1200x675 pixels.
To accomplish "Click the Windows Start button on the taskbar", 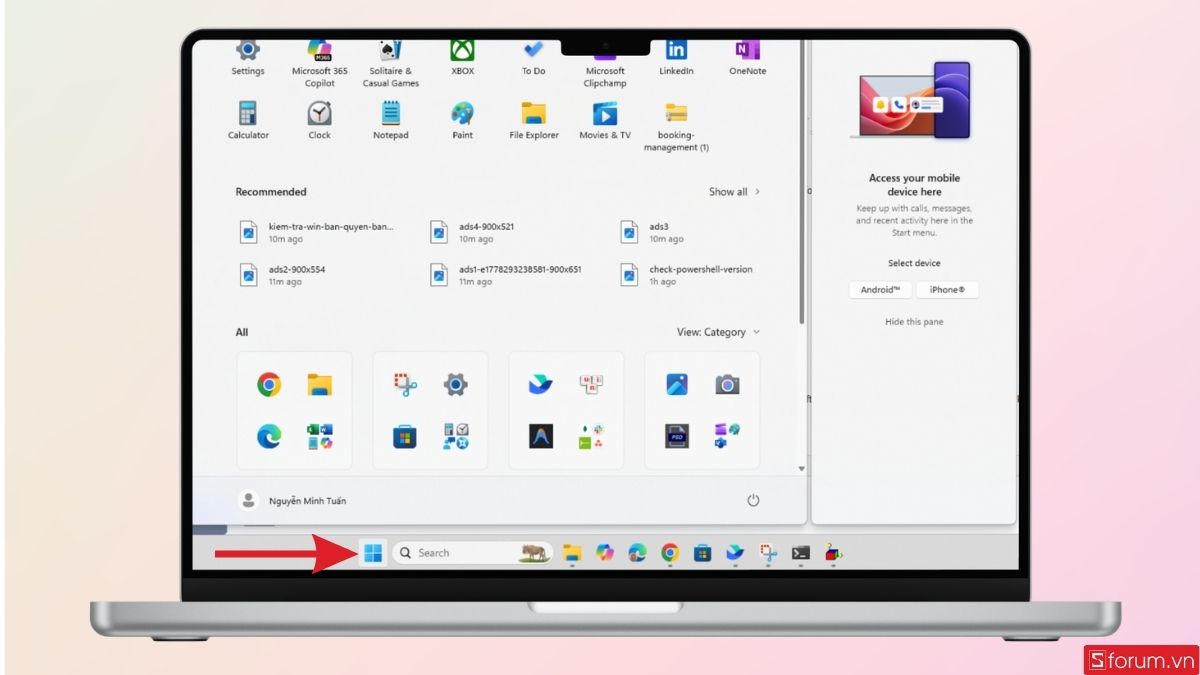I will pyautogui.click(x=373, y=553).
